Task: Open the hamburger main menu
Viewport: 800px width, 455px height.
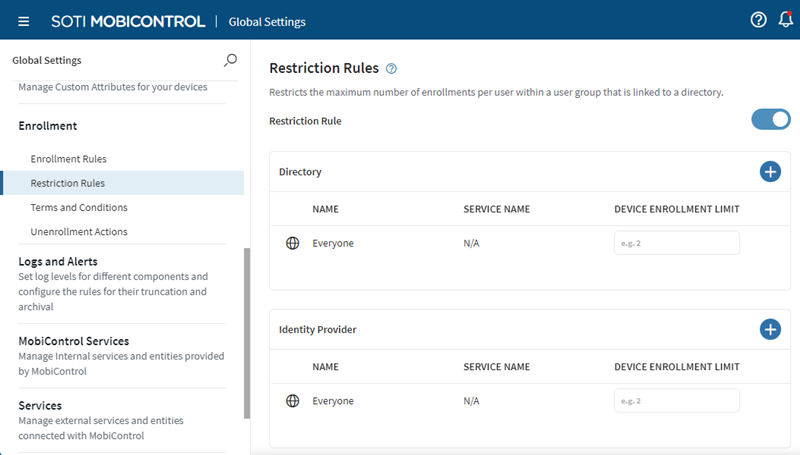Action: click(24, 21)
